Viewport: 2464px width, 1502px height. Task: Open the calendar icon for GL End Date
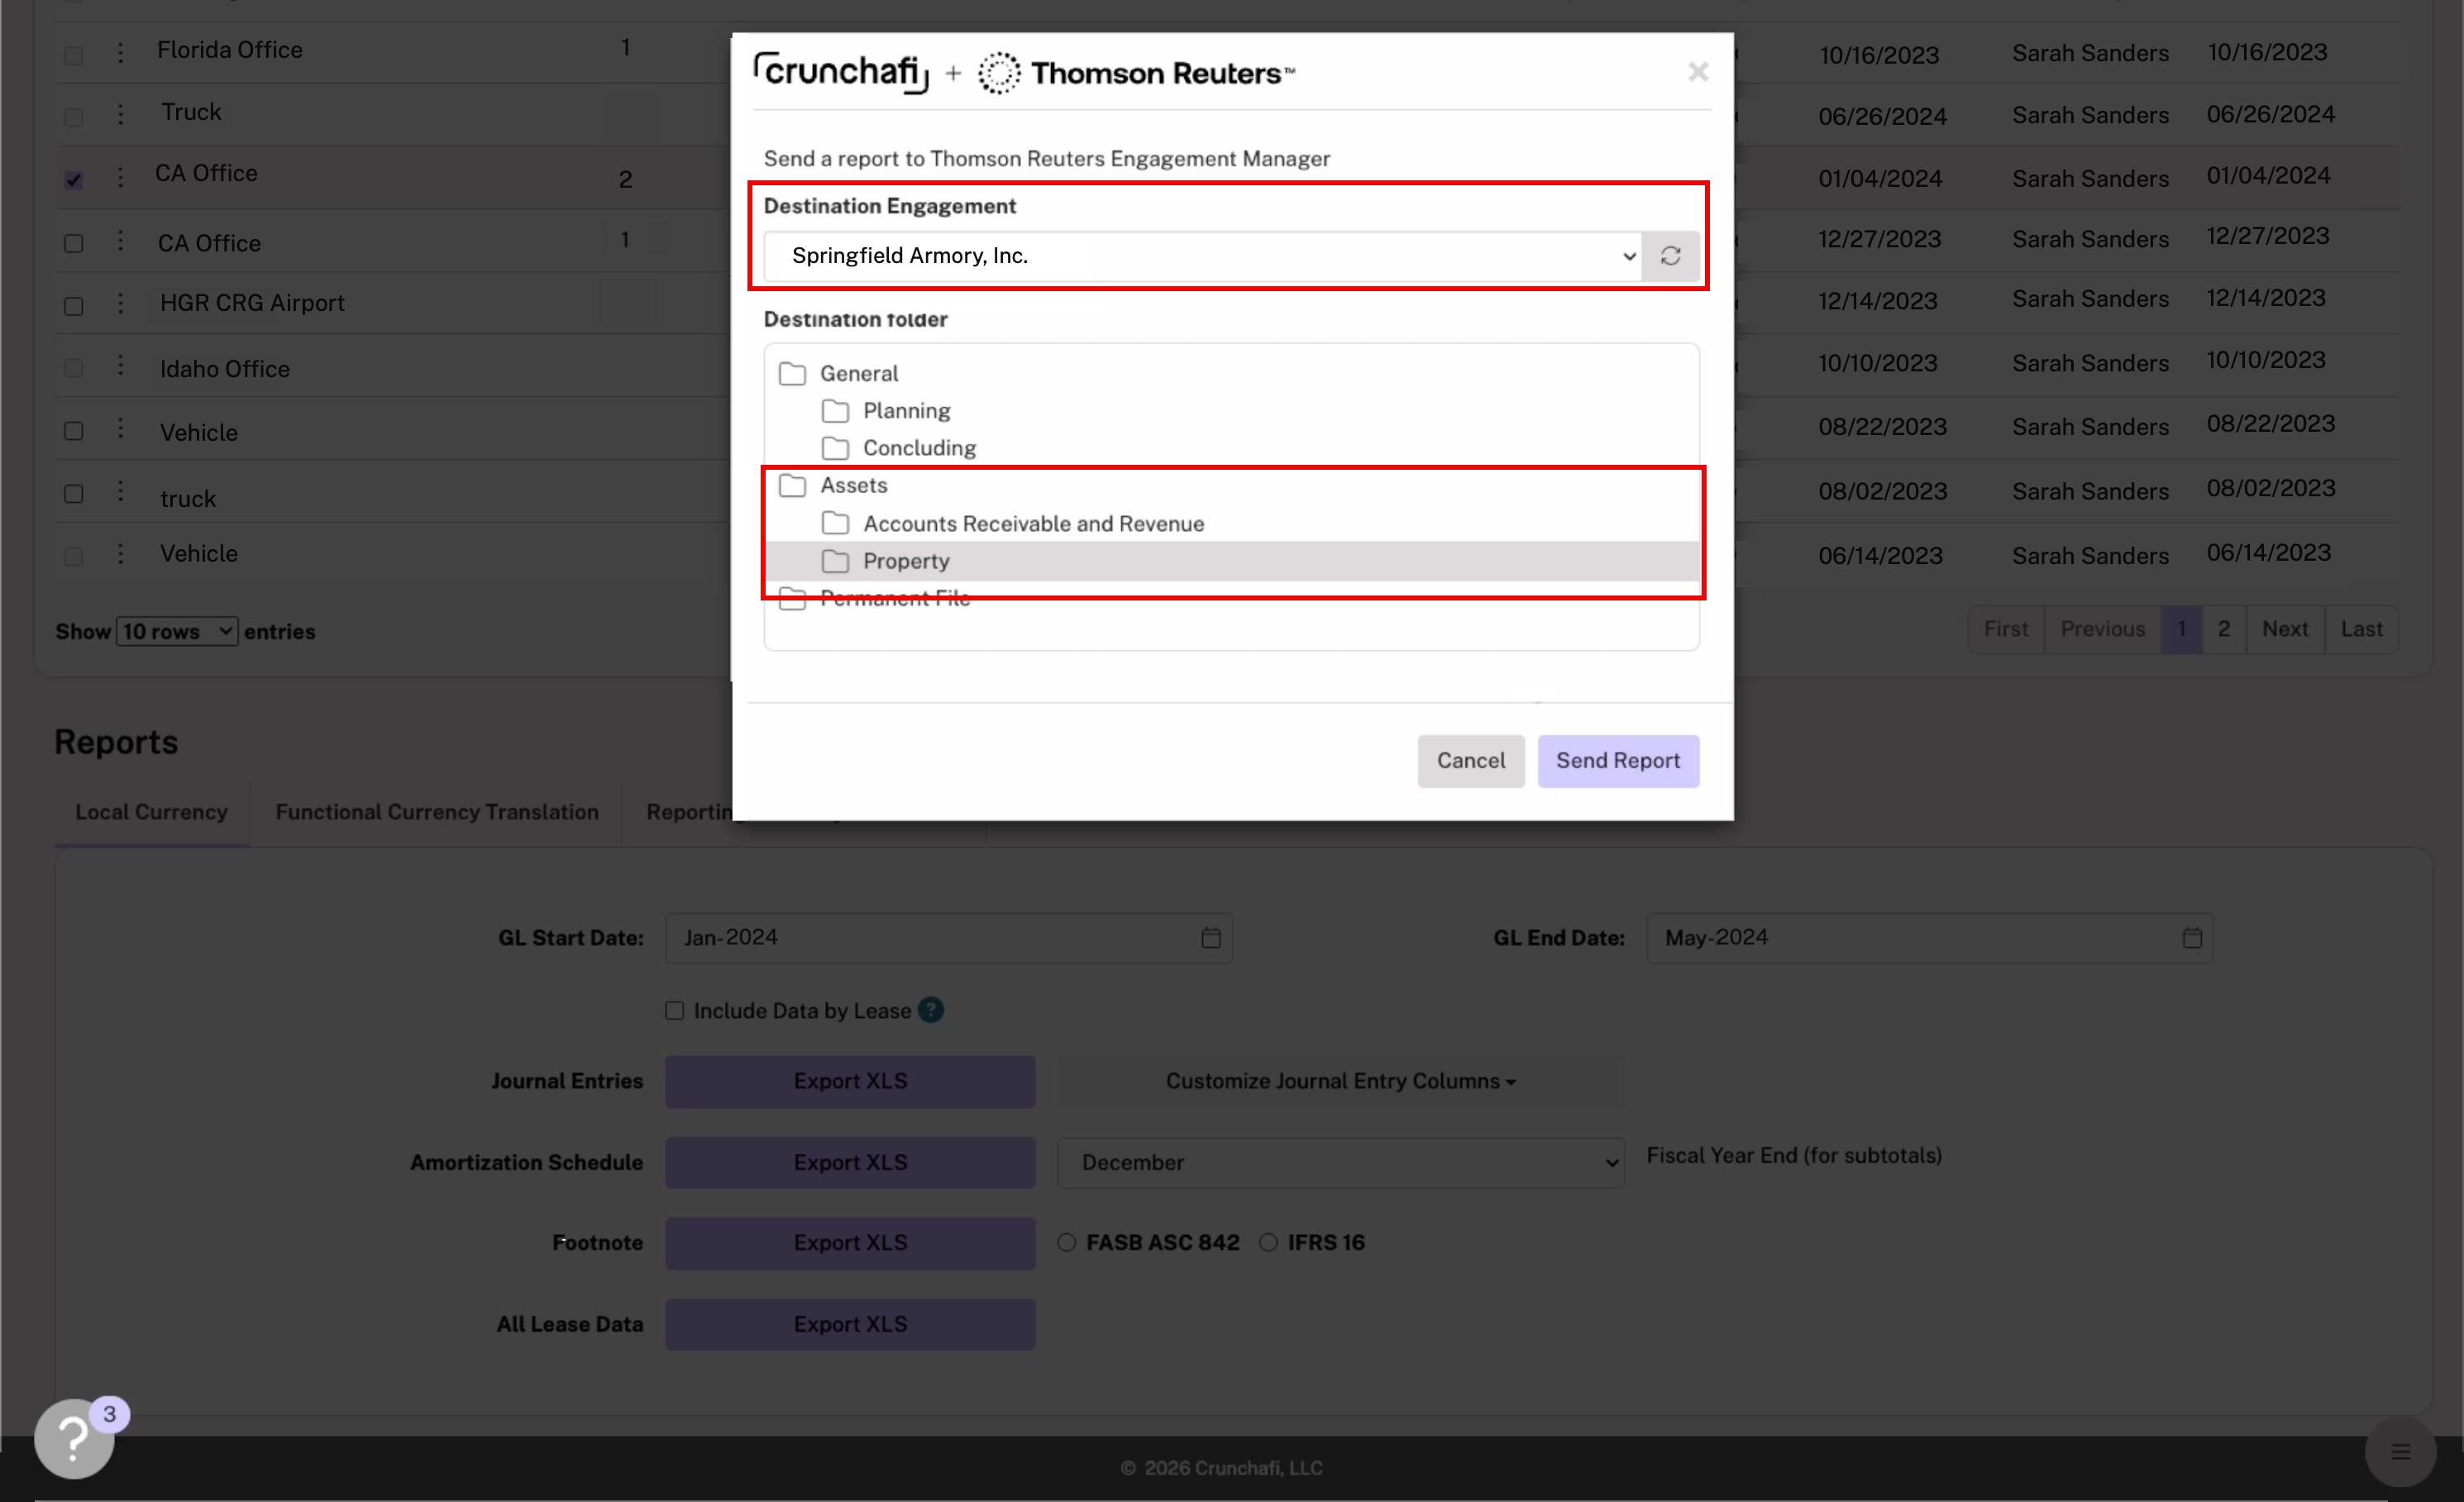2192,938
